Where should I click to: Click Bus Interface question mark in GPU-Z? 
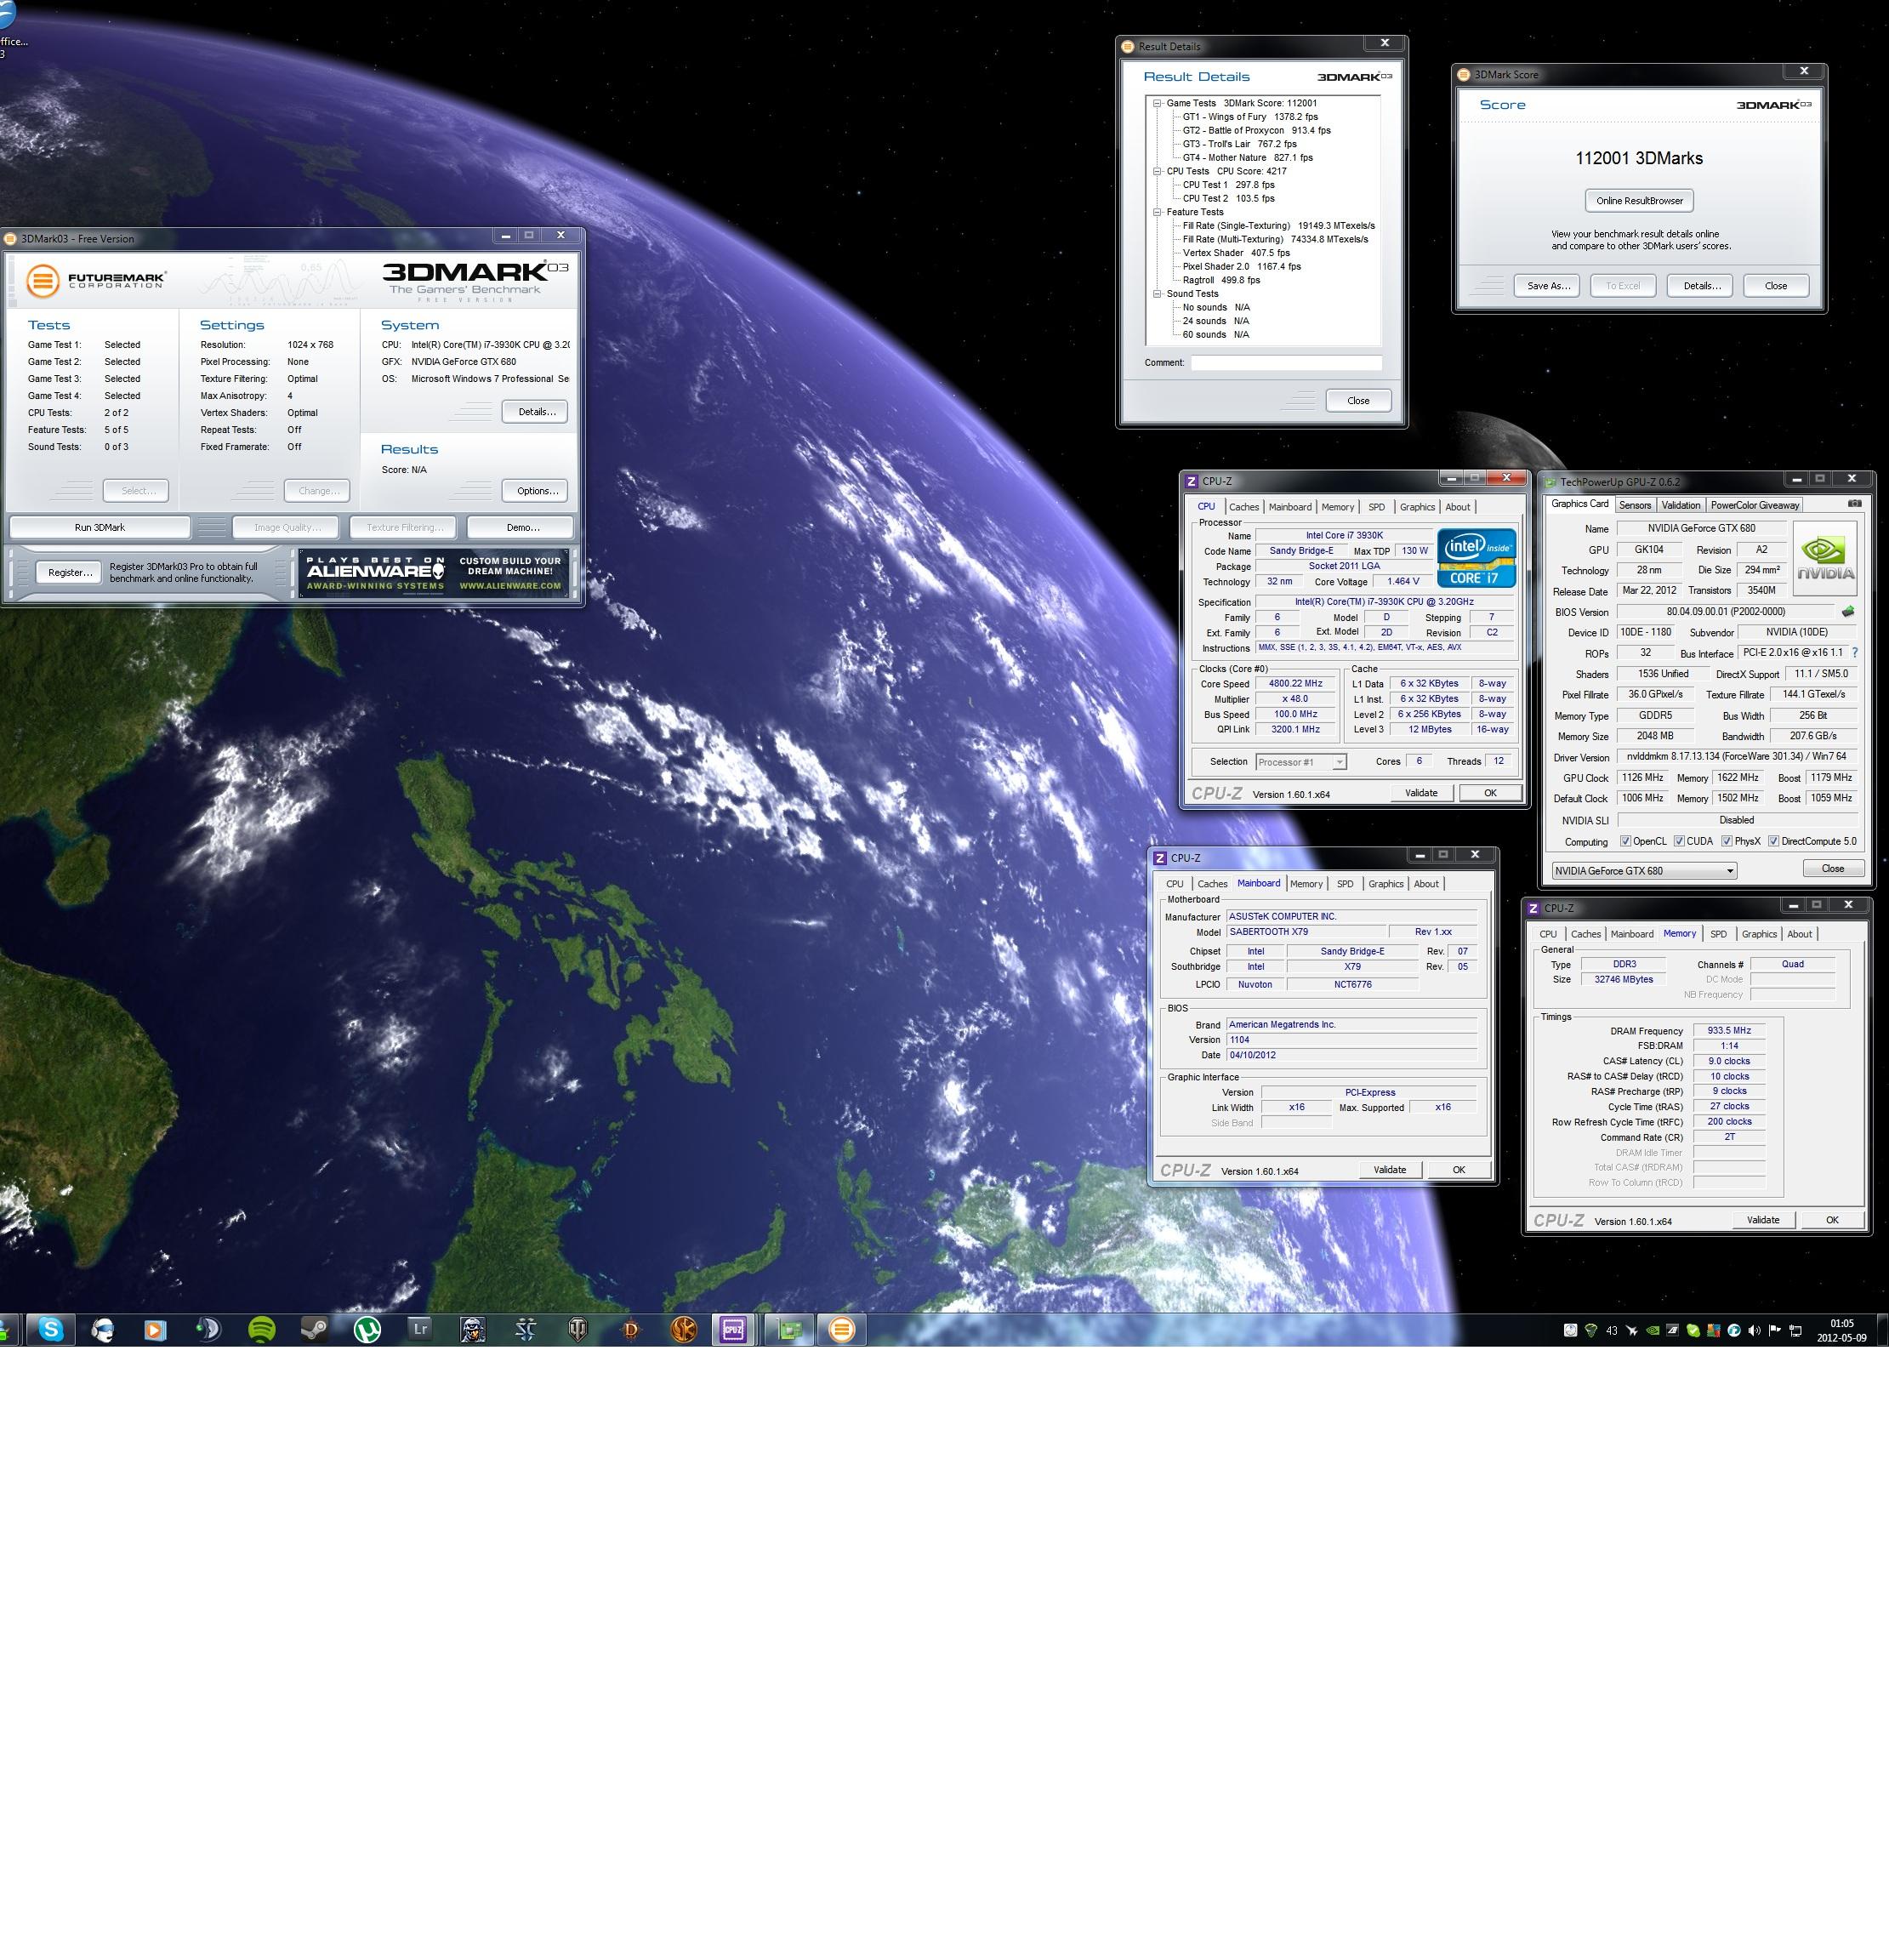pyautogui.click(x=1855, y=653)
